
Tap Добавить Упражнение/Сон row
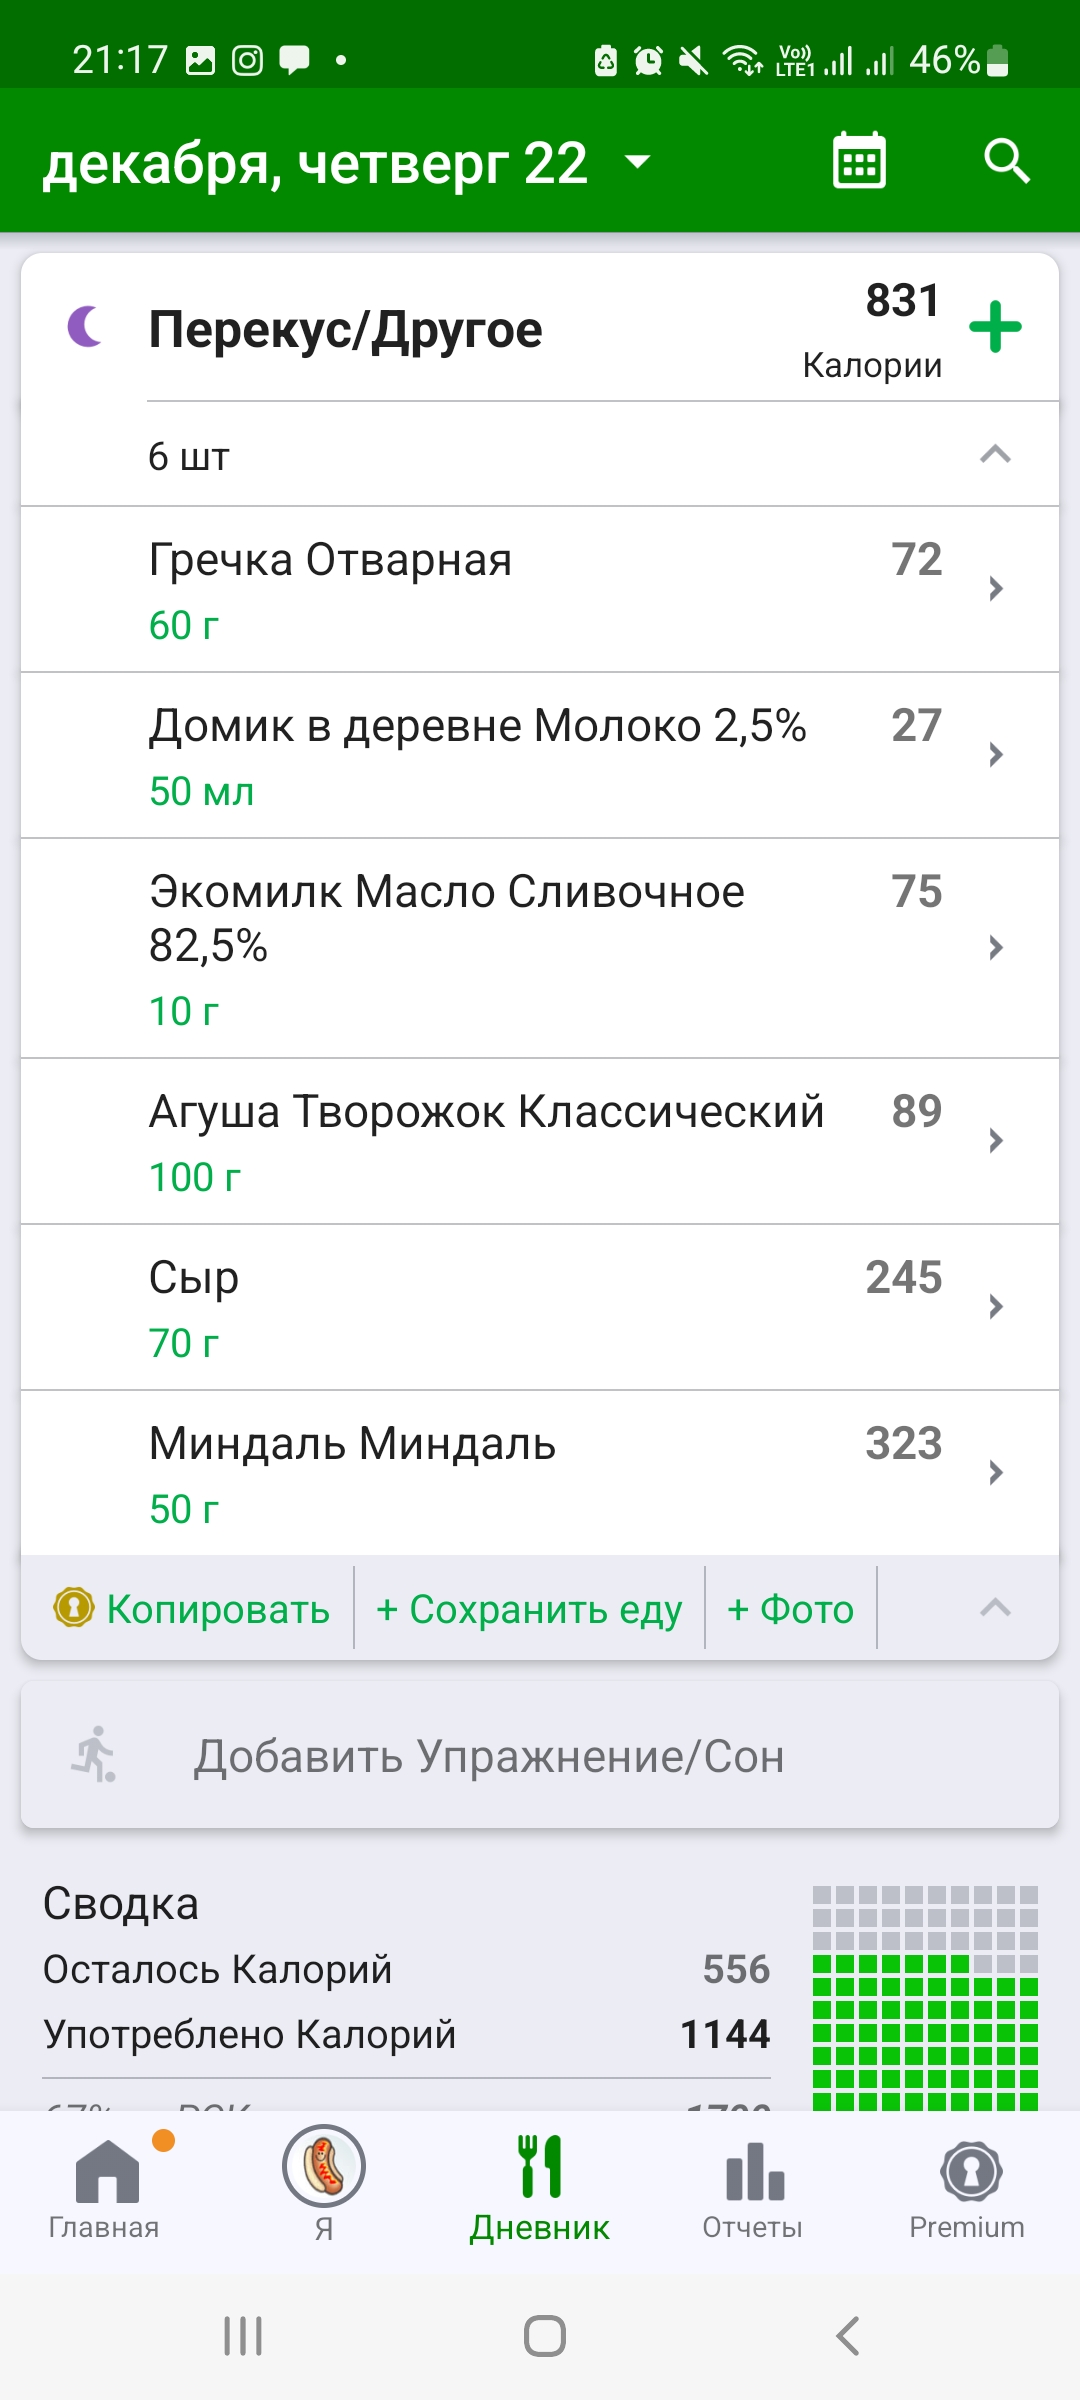[540, 1755]
